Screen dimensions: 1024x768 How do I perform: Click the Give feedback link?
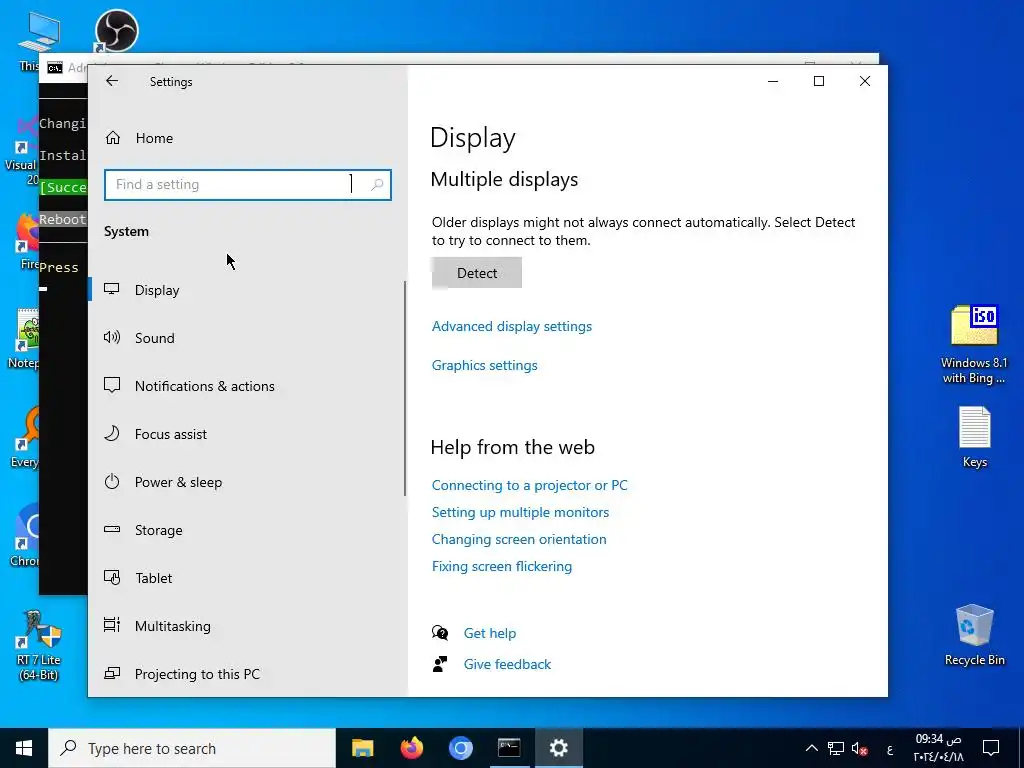(x=507, y=664)
